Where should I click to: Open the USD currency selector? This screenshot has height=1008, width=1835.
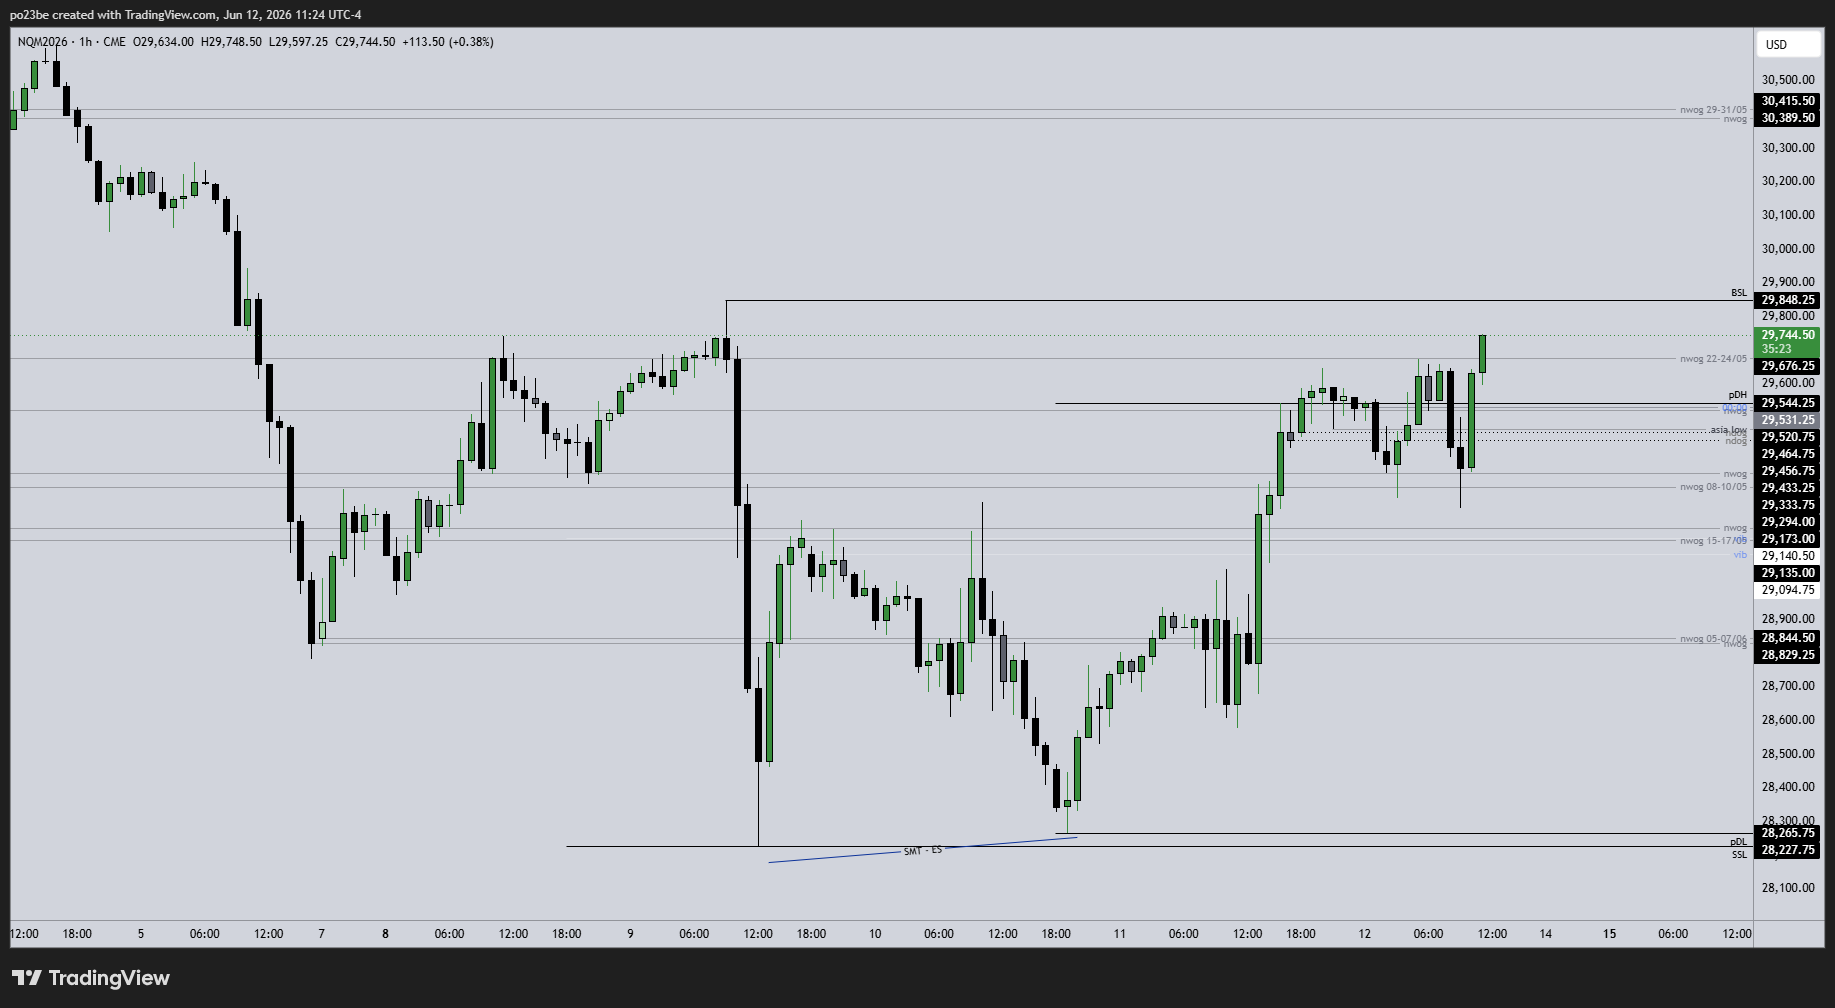point(1787,44)
